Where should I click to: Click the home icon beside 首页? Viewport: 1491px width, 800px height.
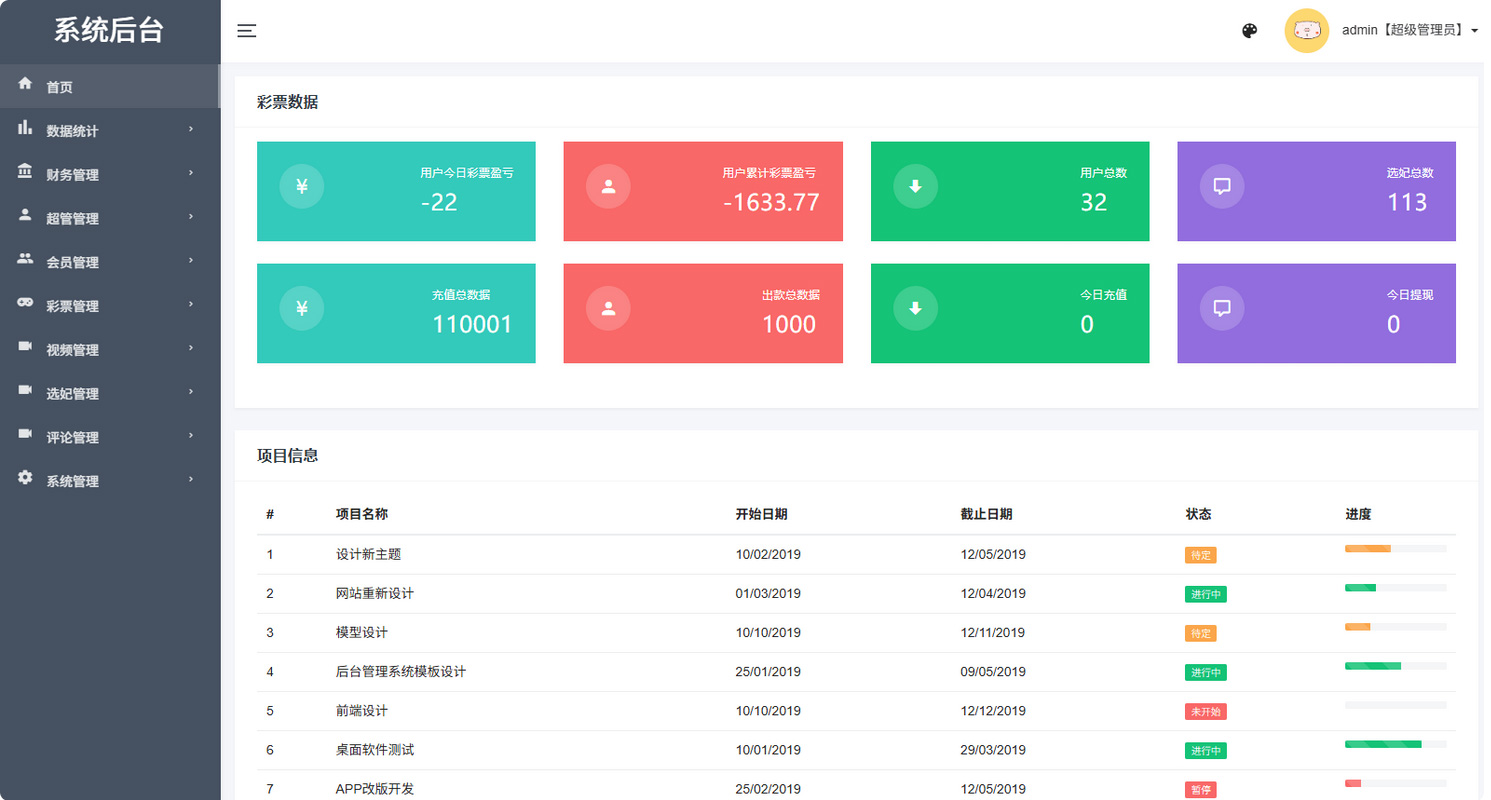25,84
